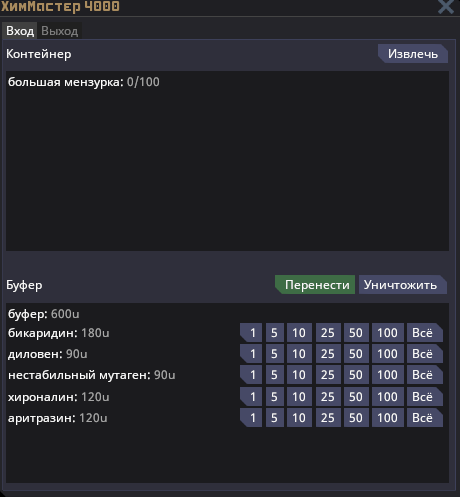
Task: Move all бикаридин with Всё
Action: [x=425, y=333]
